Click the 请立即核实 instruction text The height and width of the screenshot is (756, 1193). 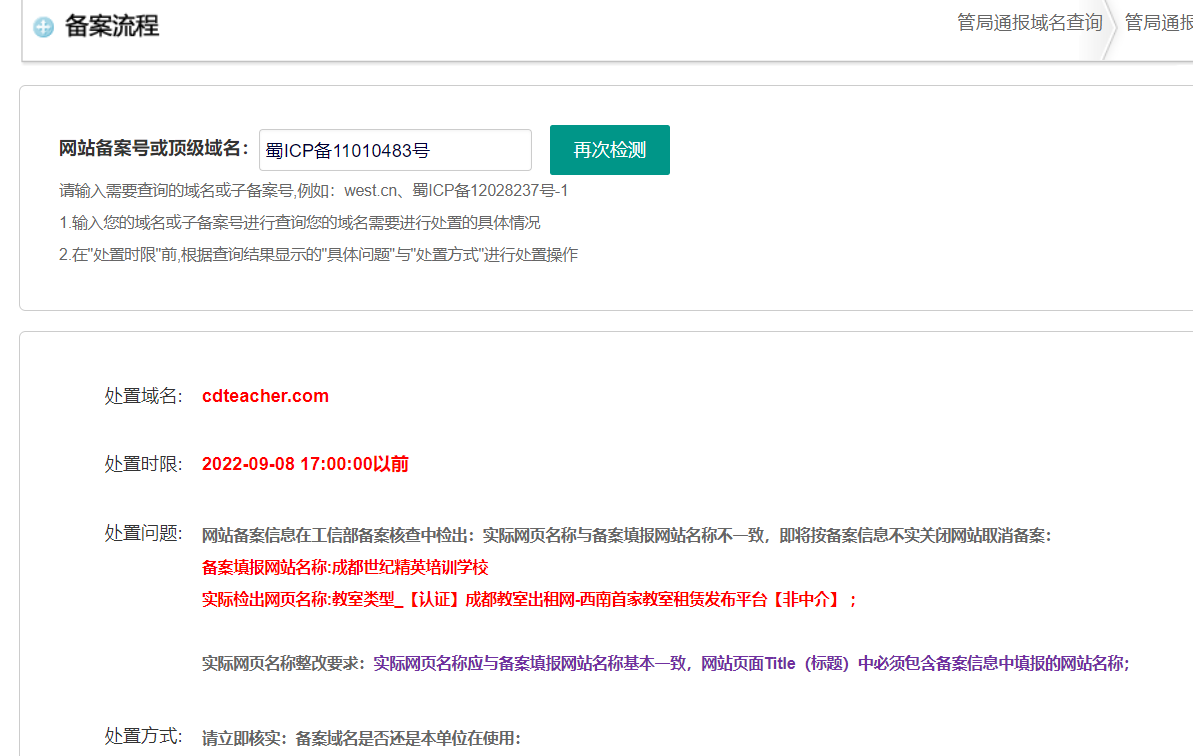[361, 739]
